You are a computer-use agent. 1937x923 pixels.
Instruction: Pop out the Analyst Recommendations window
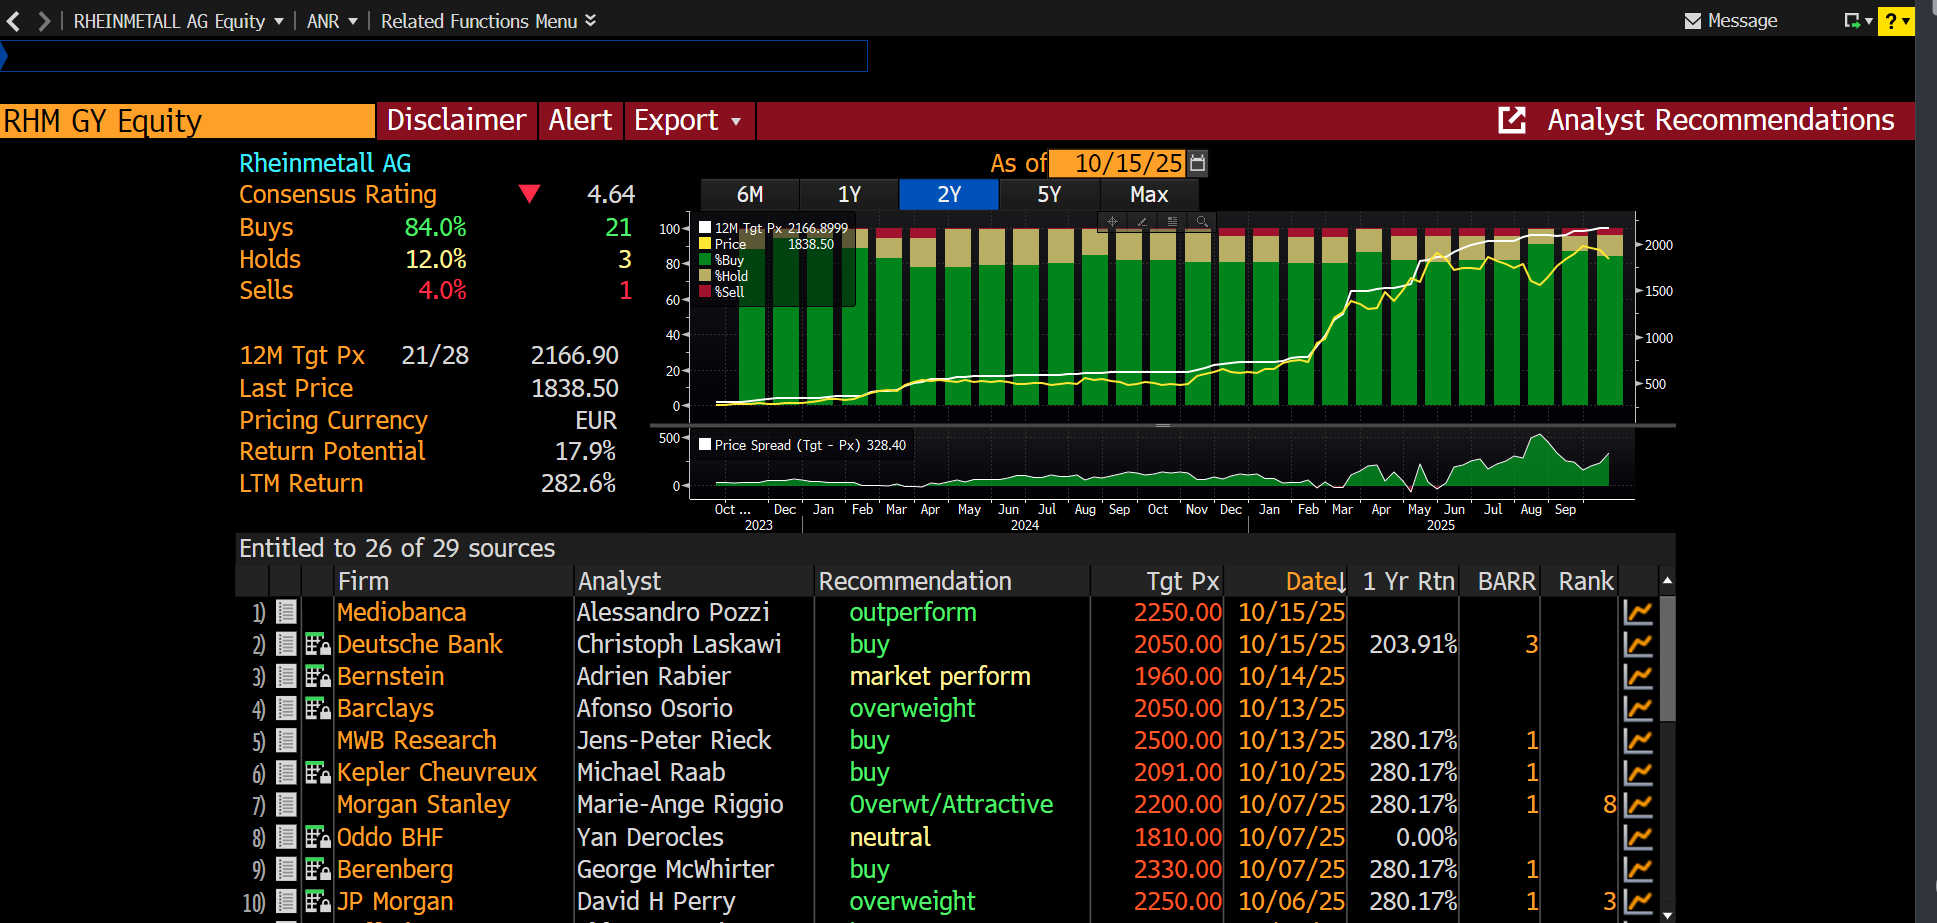(x=1511, y=120)
